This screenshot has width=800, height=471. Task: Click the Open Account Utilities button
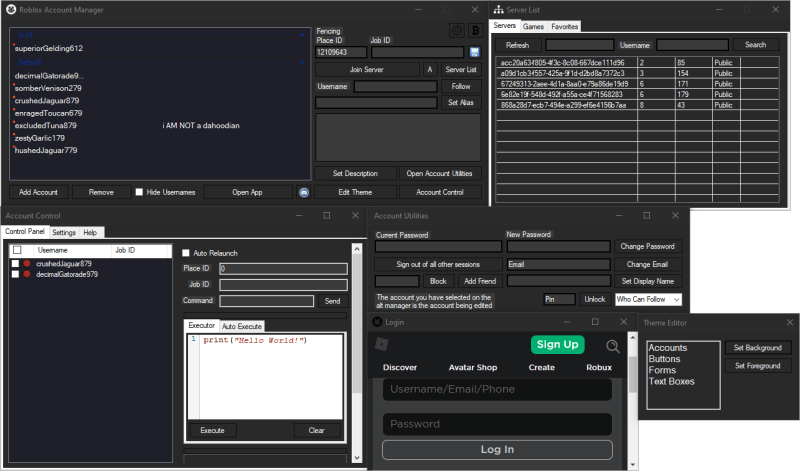pos(439,173)
